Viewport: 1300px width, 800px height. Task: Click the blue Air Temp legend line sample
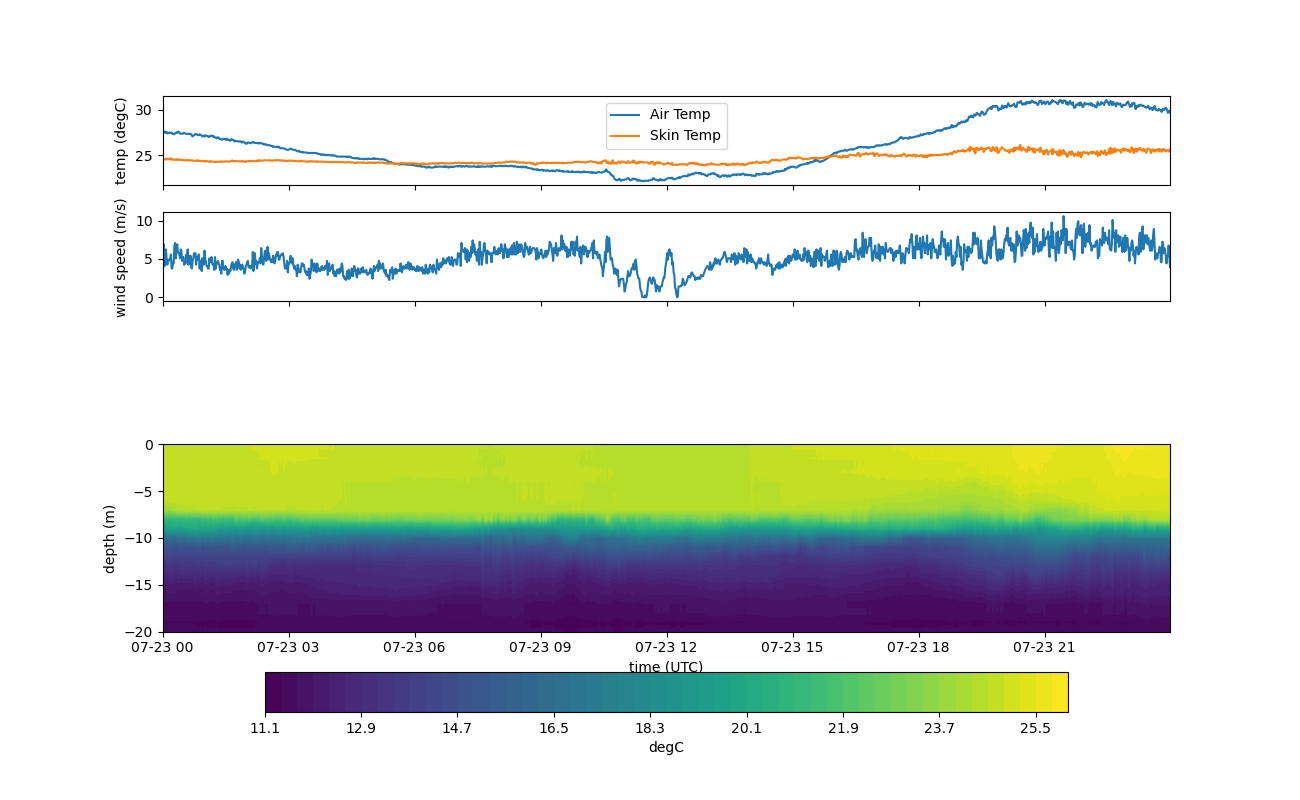point(627,115)
